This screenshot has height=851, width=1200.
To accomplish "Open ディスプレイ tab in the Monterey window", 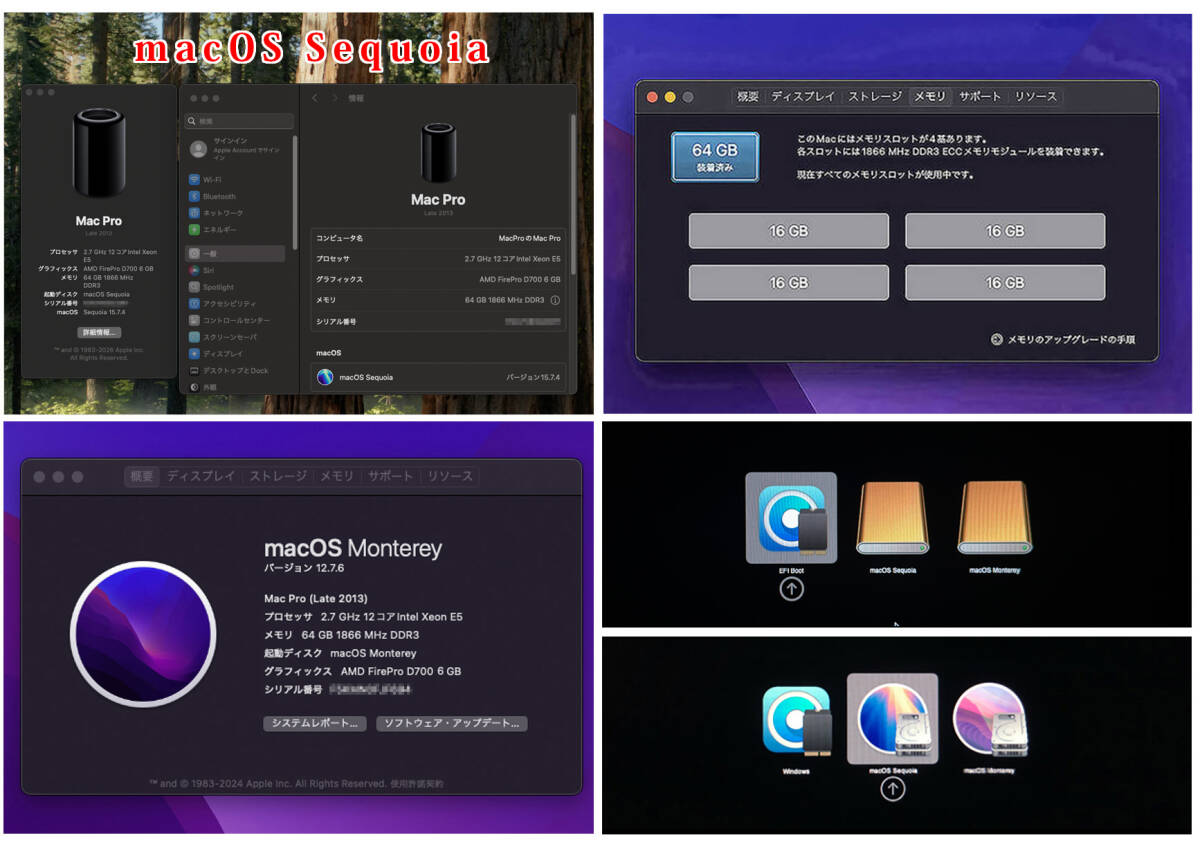I will pos(201,476).
